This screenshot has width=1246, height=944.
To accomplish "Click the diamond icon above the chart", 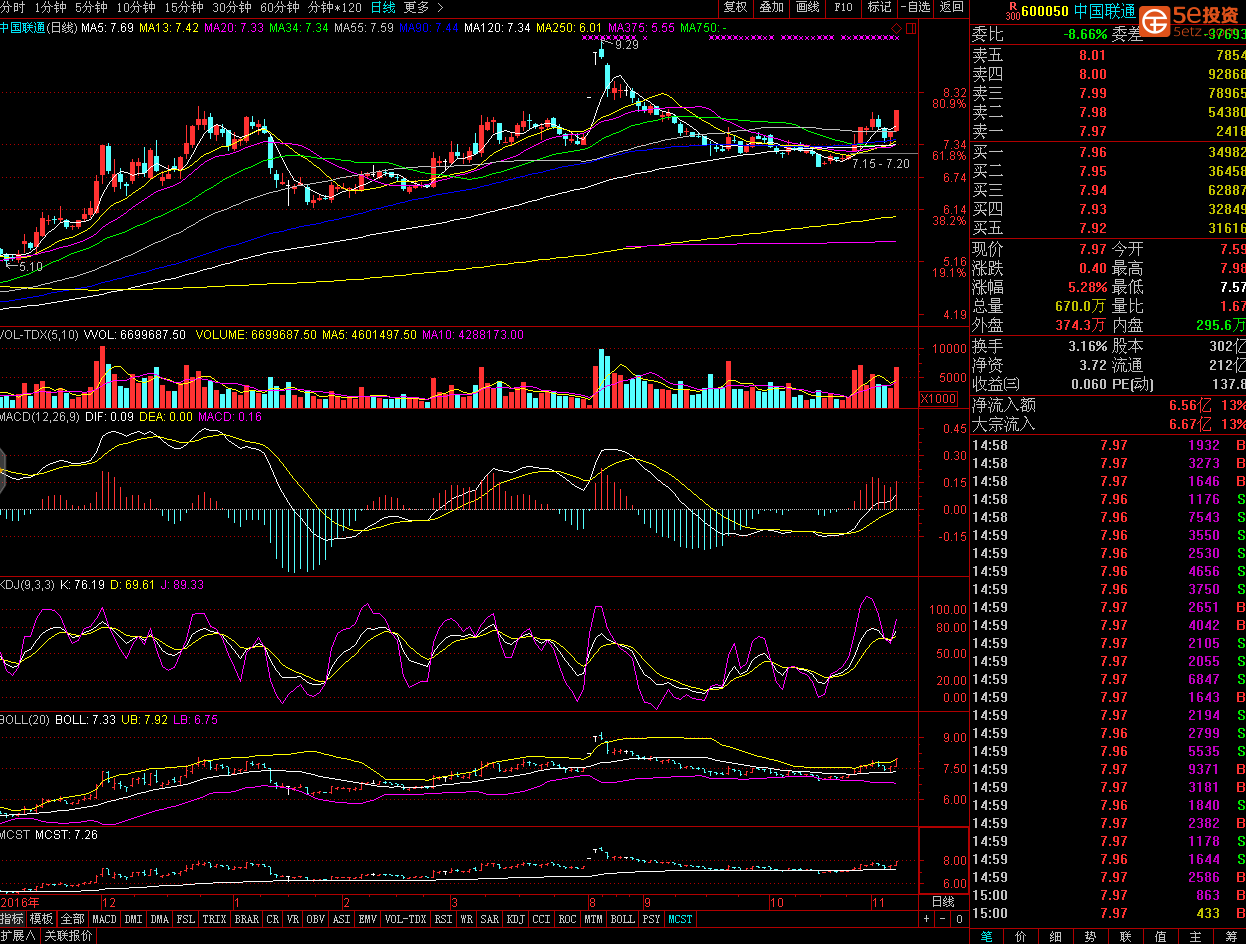I will (895, 28).
